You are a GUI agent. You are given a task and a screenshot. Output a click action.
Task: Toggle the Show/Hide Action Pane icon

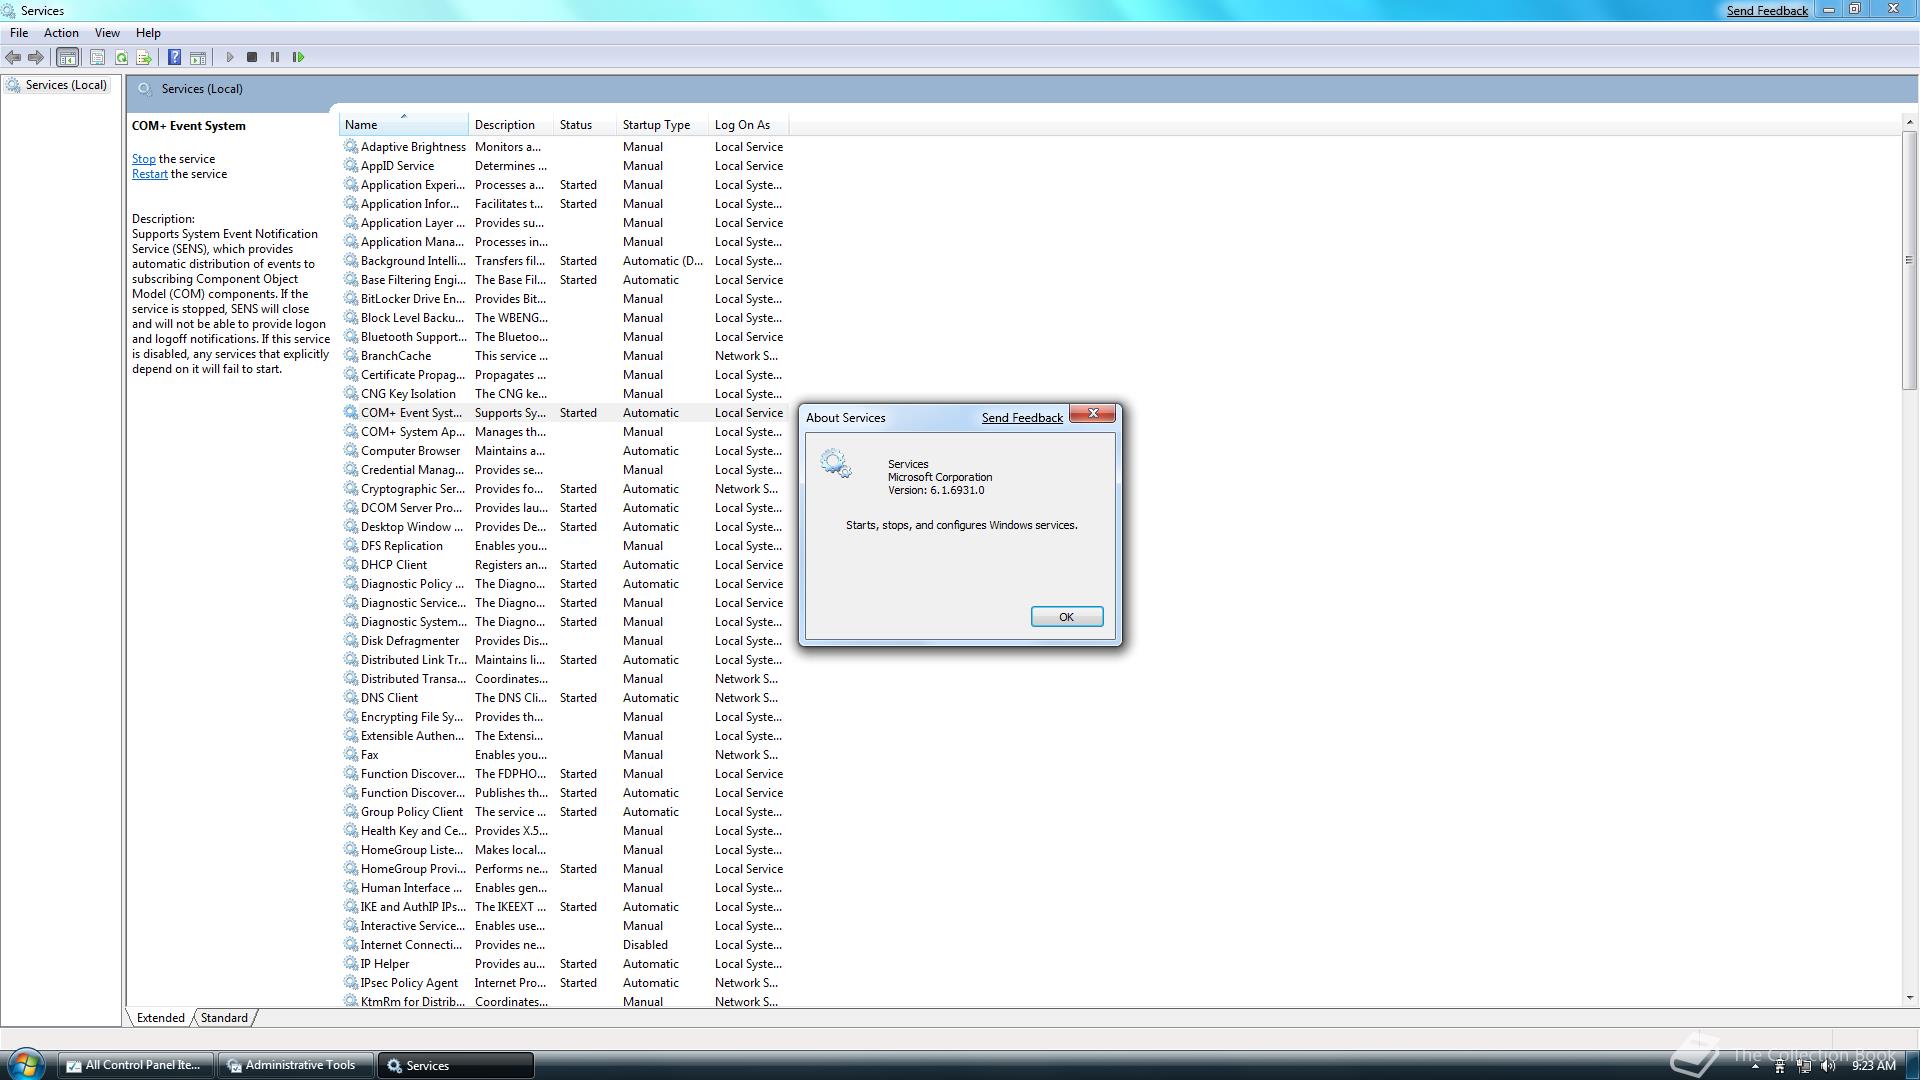click(x=198, y=57)
